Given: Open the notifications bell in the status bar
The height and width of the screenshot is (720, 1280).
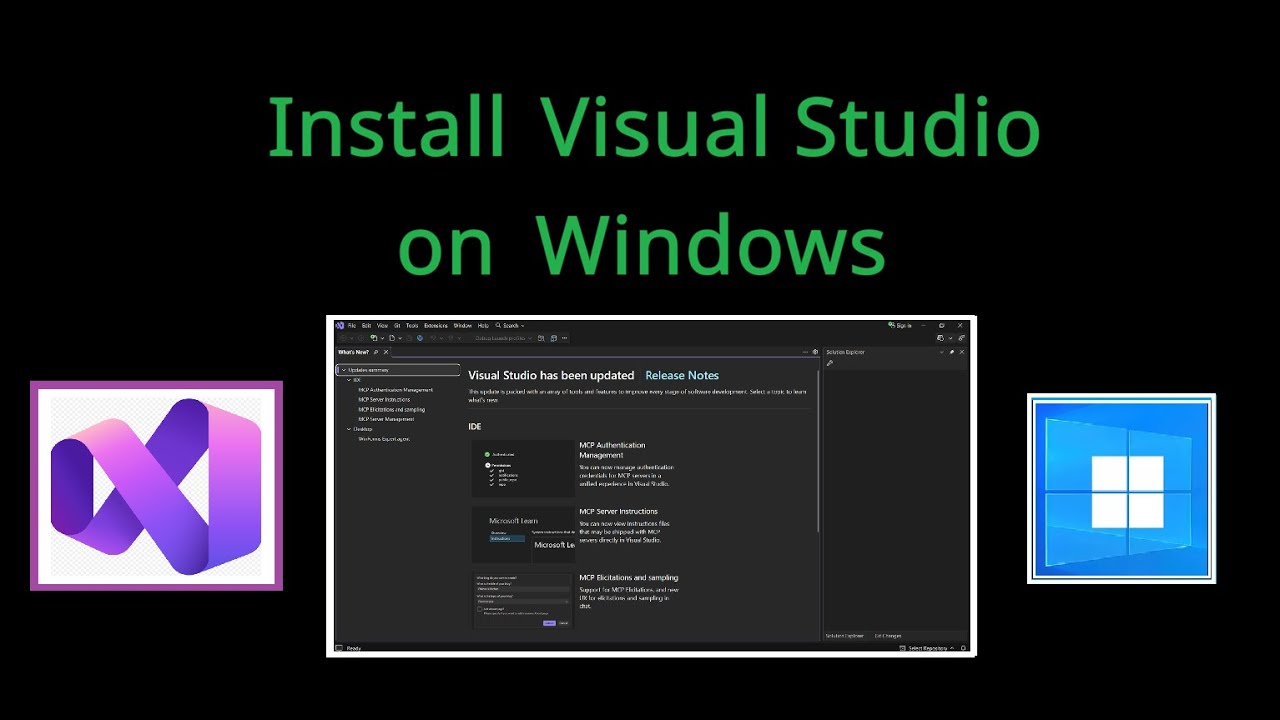Looking at the screenshot, I should pos(963,648).
